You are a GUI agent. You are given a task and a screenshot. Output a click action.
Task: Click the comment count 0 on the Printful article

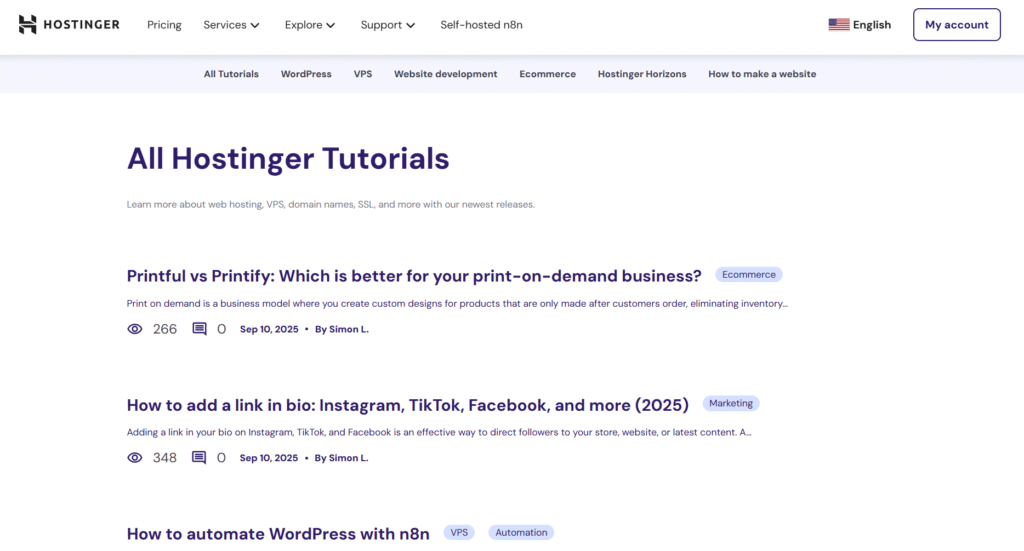pyautogui.click(x=221, y=329)
